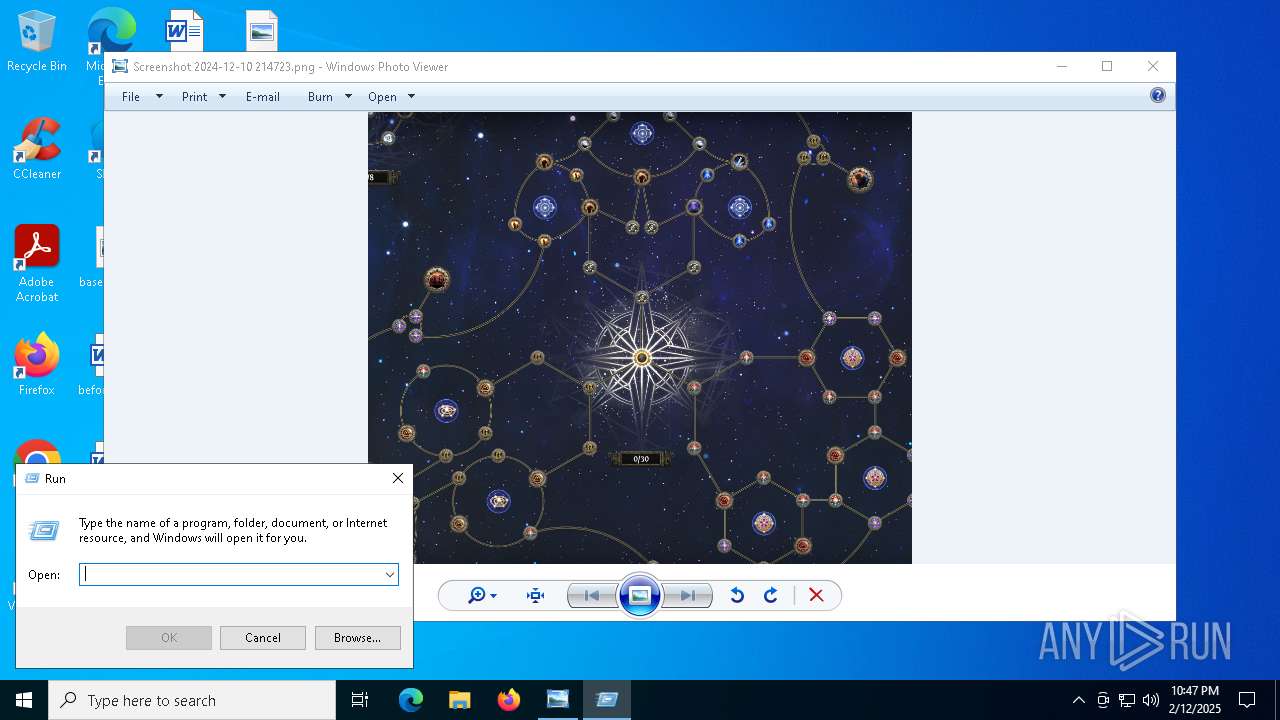Expand the Print dropdown arrow
Image resolution: width=1280 pixels, height=720 pixels.
tap(222, 96)
